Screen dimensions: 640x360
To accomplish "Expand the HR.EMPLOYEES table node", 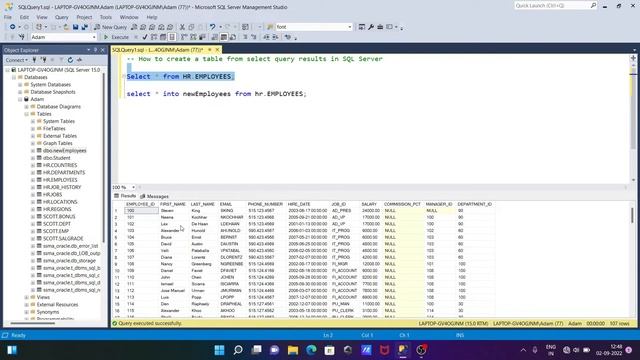I will pyautogui.click(x=33, y=180).
